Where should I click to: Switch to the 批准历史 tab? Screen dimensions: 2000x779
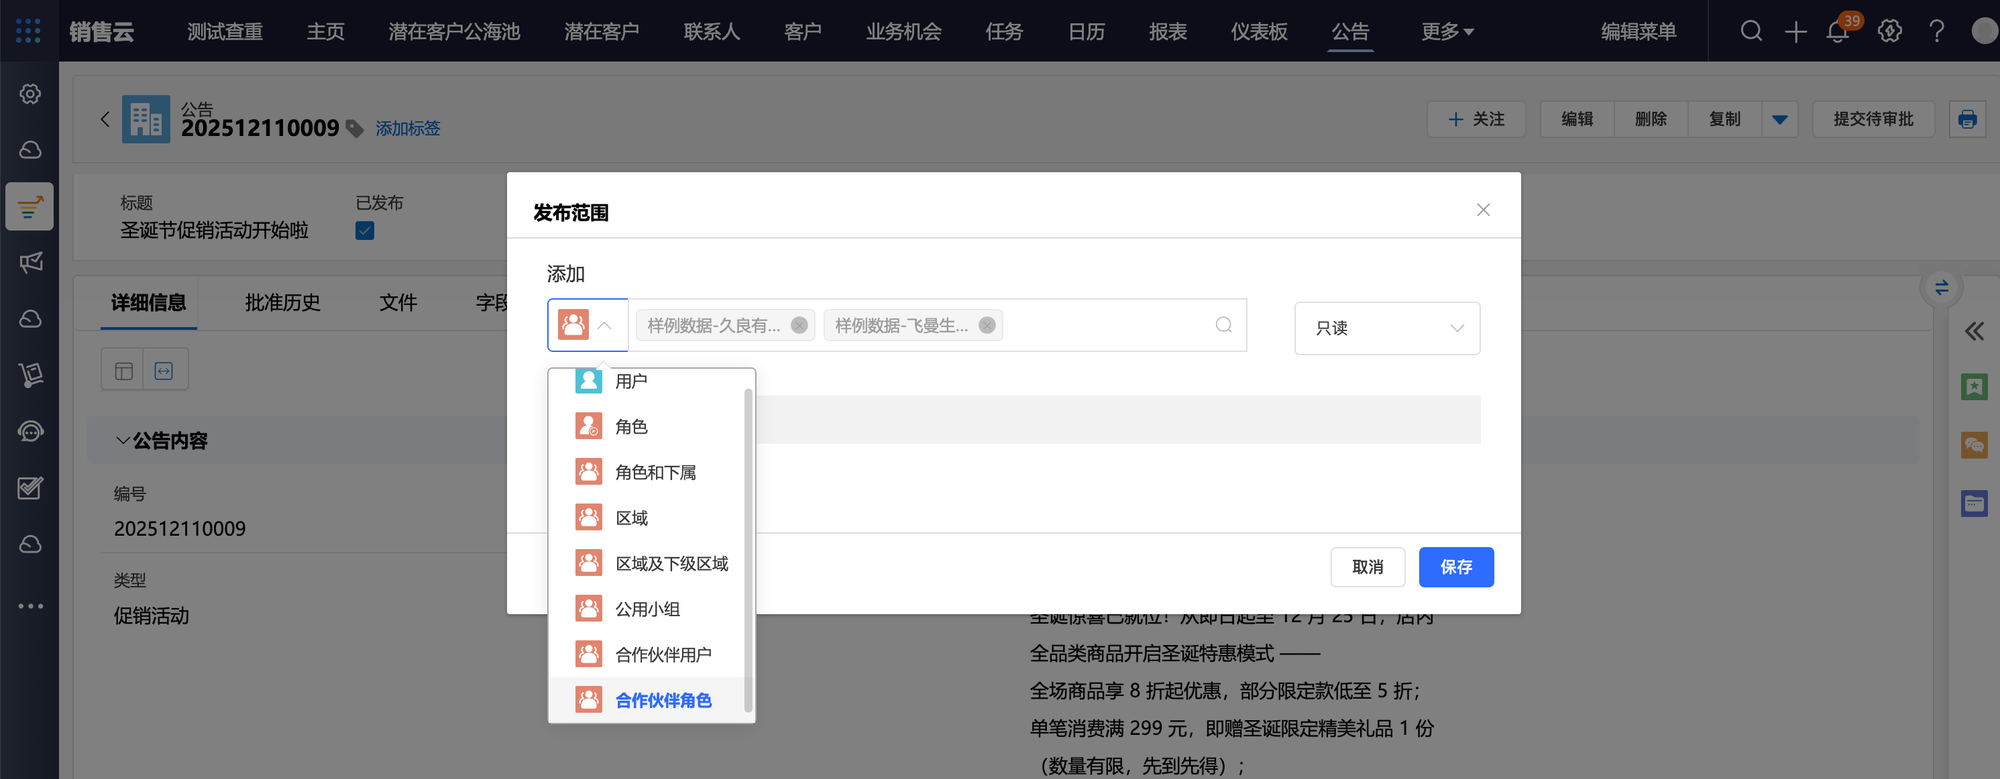pos(282,303)
